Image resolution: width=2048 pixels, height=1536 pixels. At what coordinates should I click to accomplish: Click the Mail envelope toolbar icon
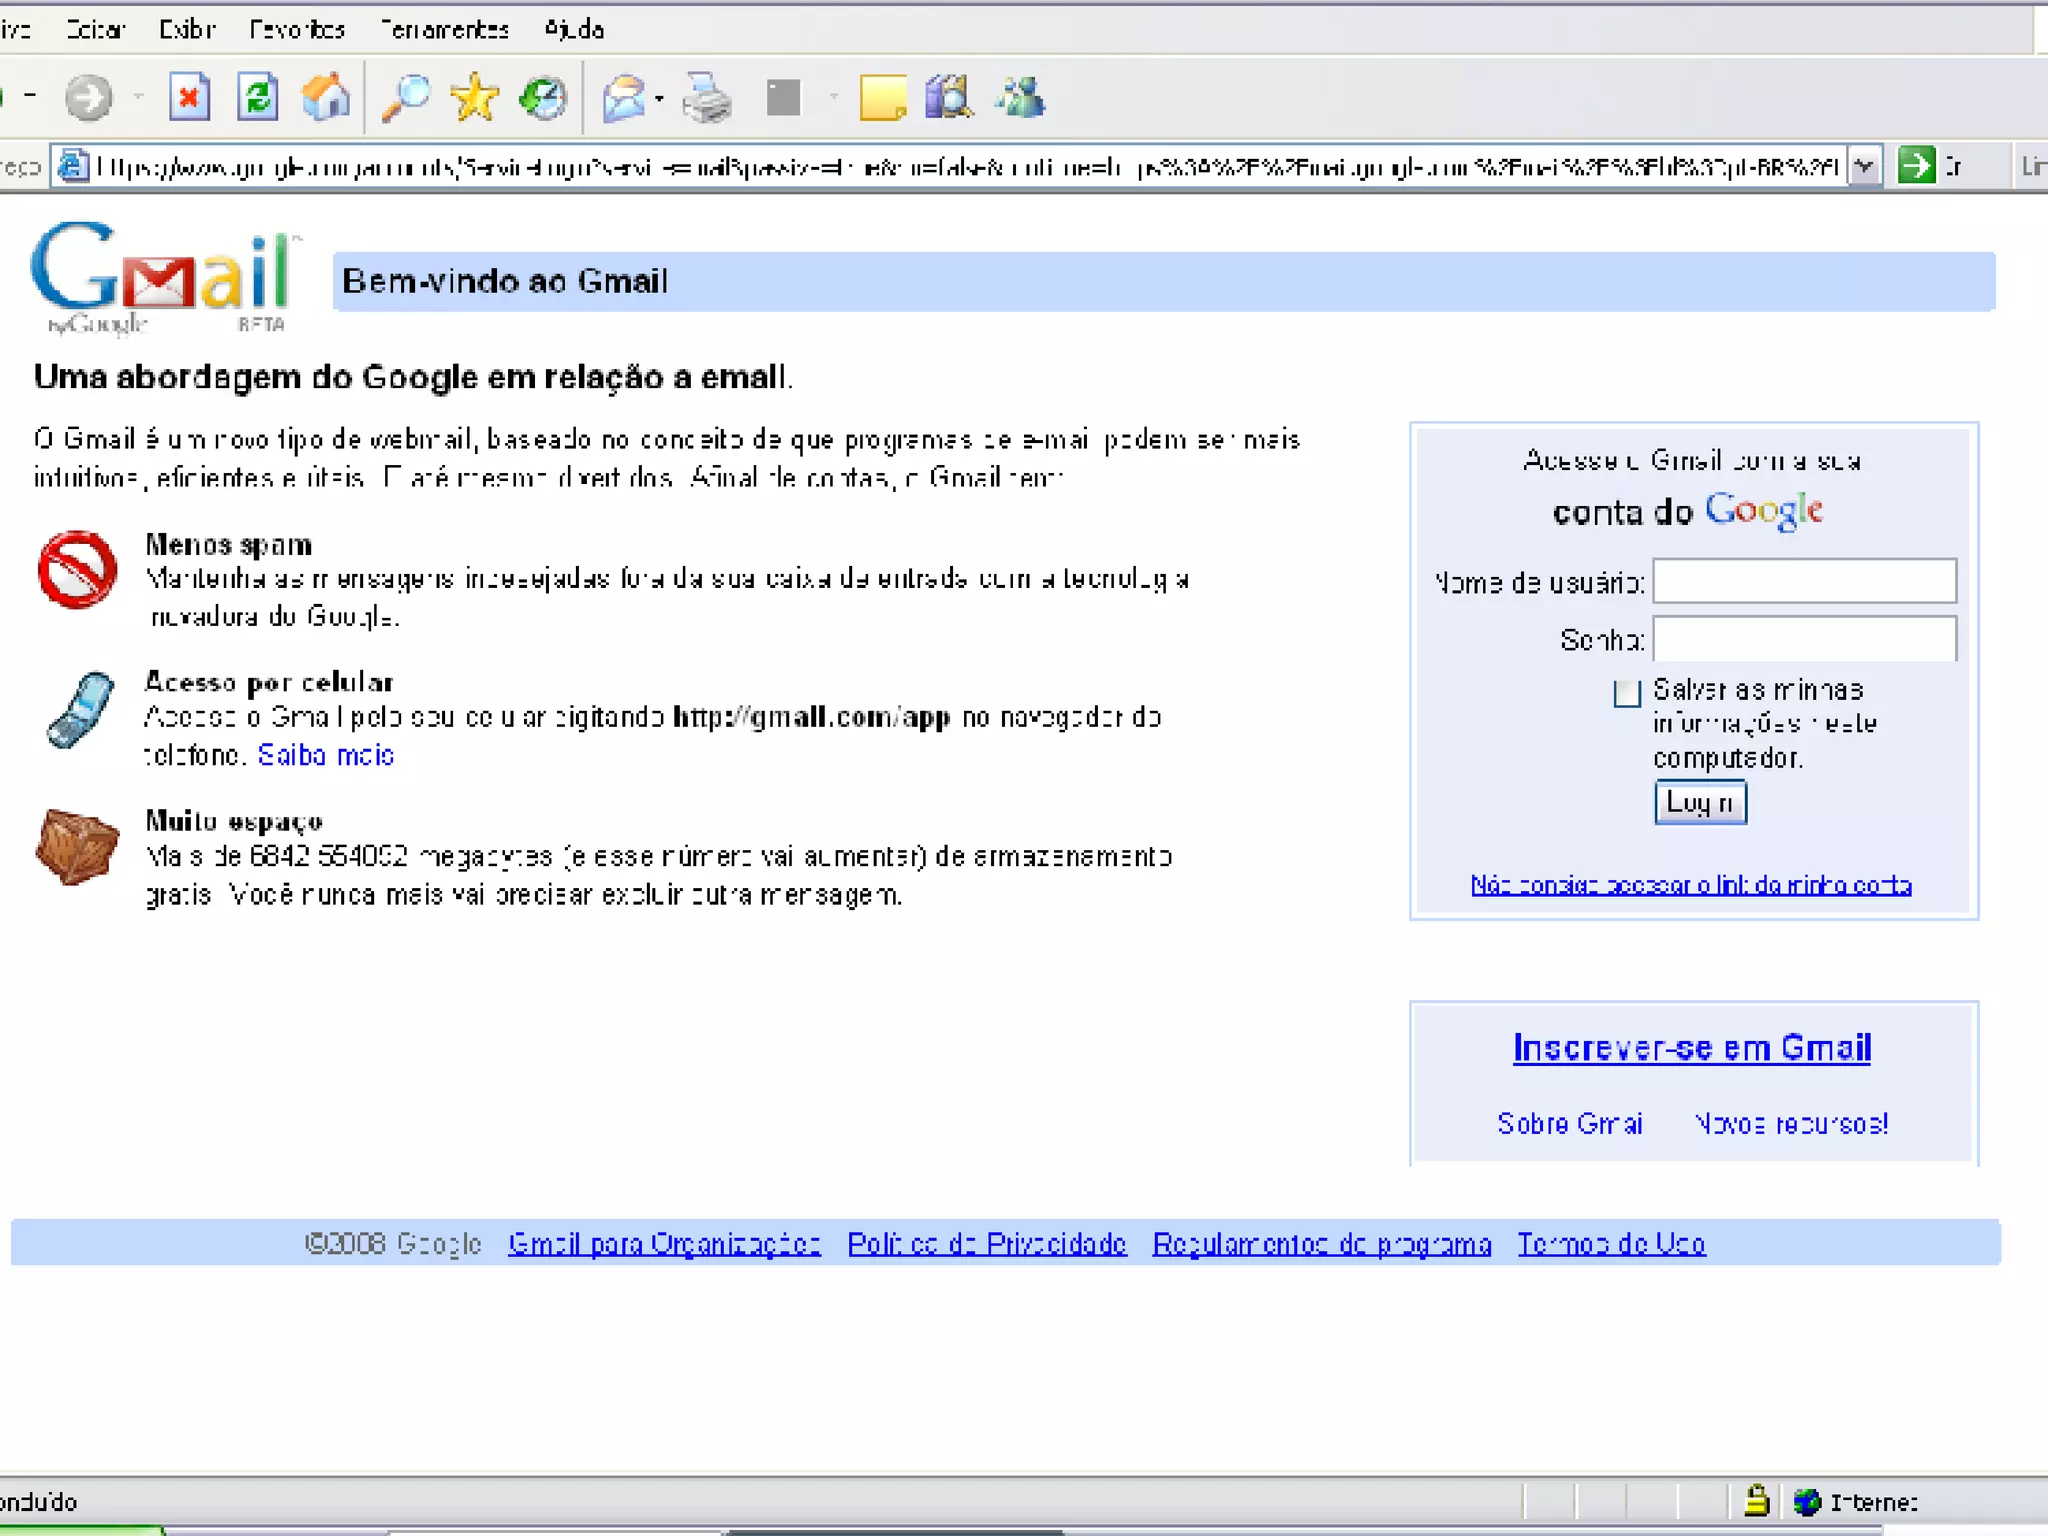coord(624,98)
